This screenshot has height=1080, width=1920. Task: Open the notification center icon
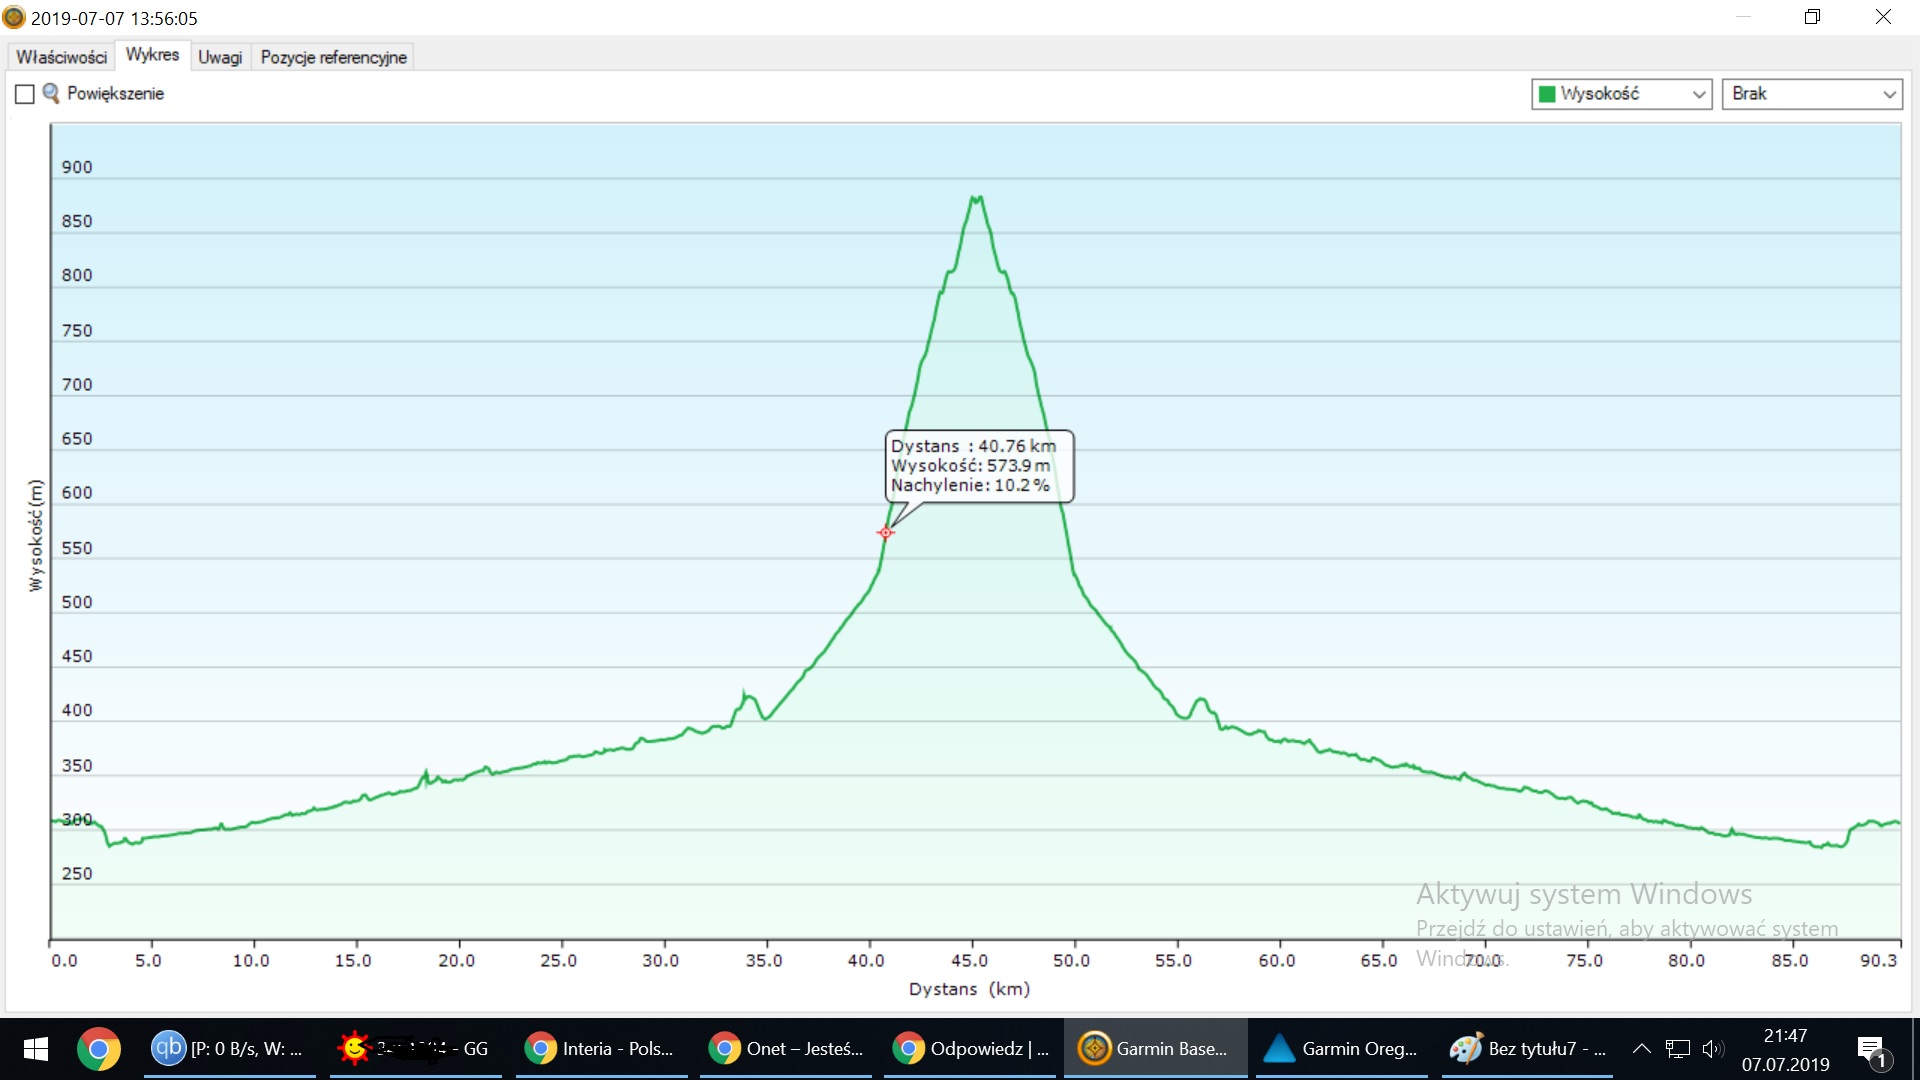point(1871,1050)
